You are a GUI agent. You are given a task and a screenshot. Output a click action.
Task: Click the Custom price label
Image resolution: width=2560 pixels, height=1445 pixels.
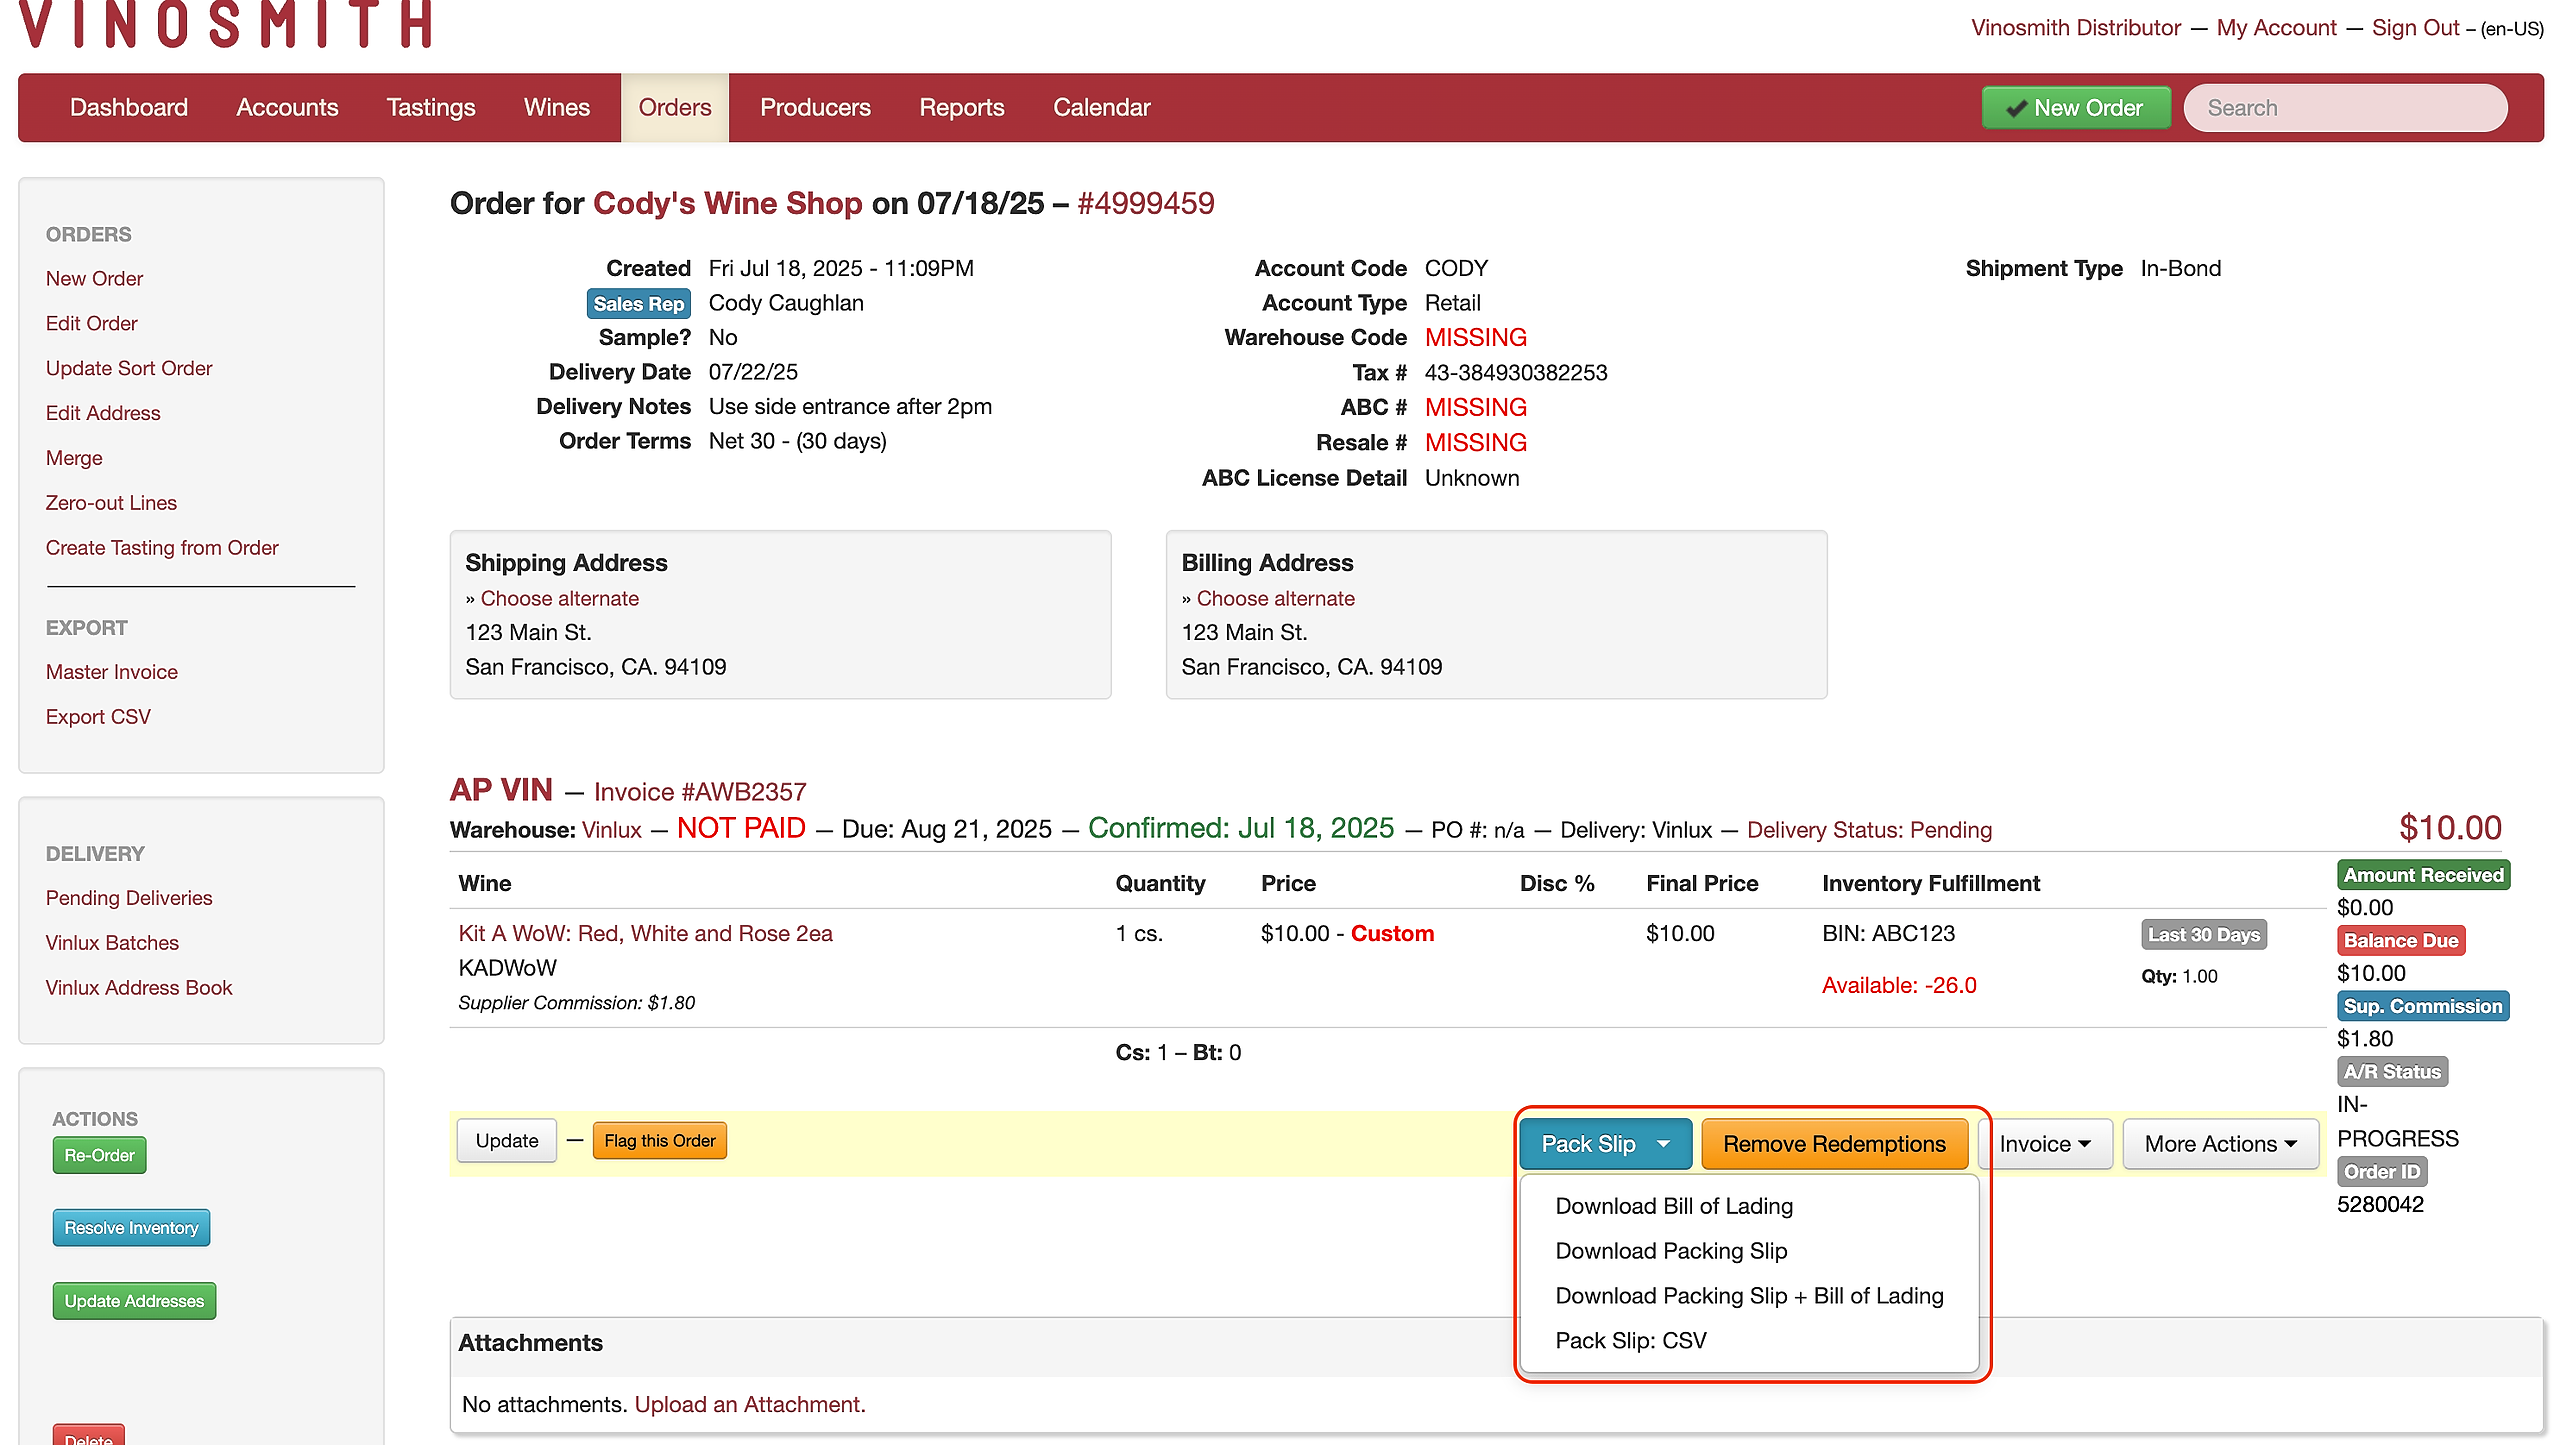pos(1392,933)
